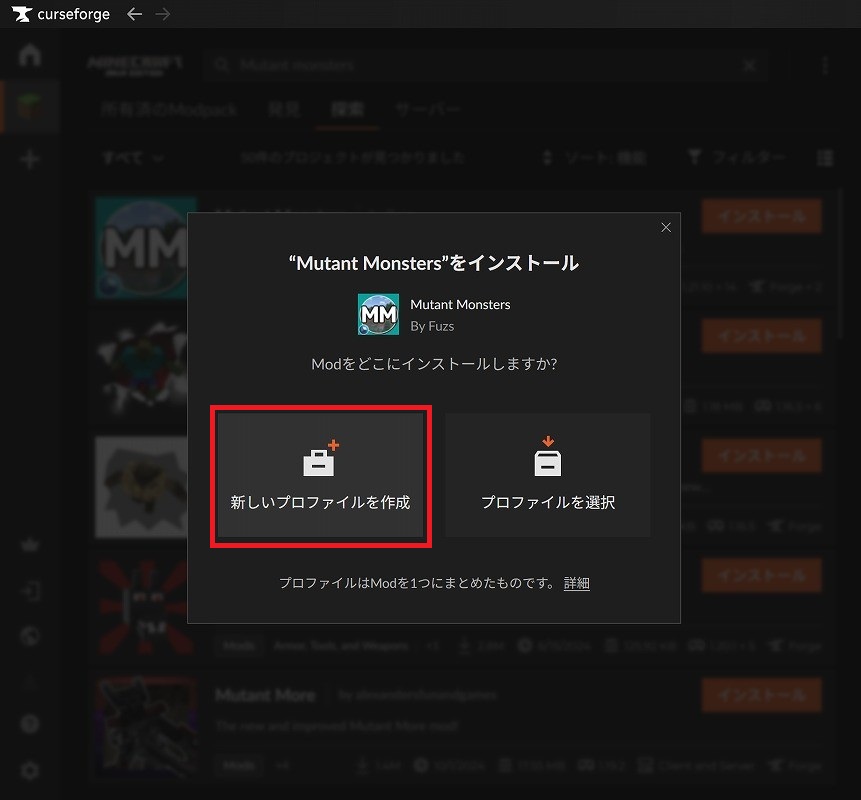
Task: Expand the フィルター filter options
Action: coord(737,158)
